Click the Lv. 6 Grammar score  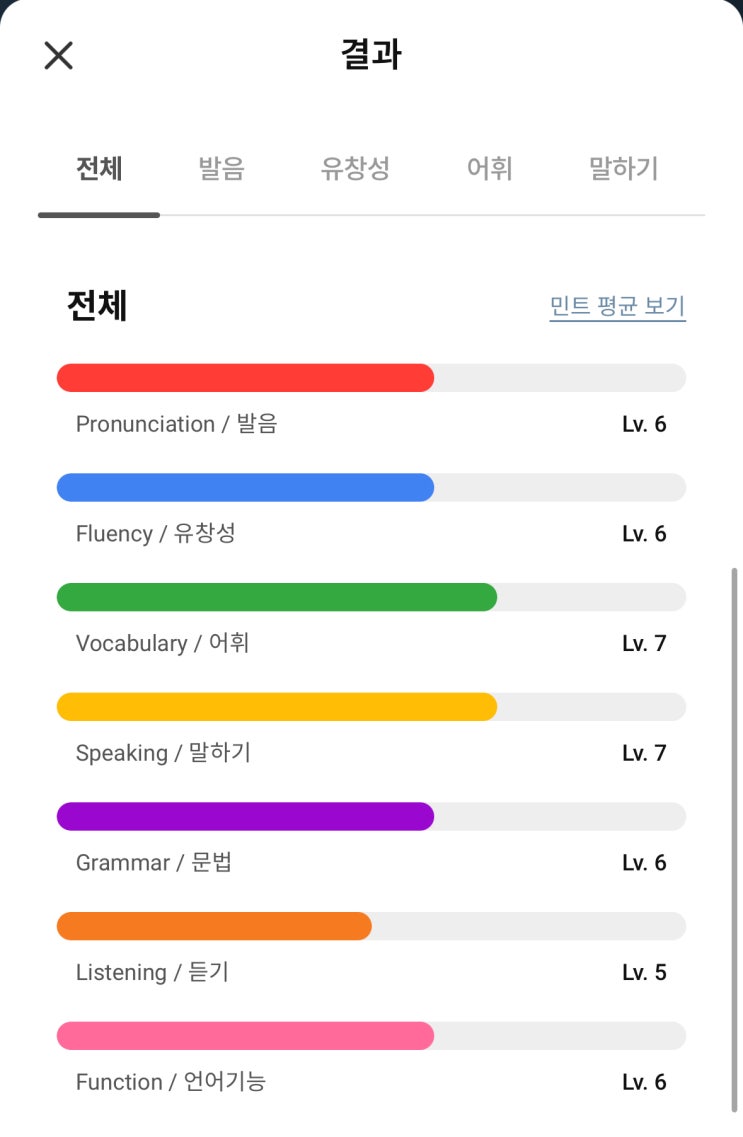[644, 863]
